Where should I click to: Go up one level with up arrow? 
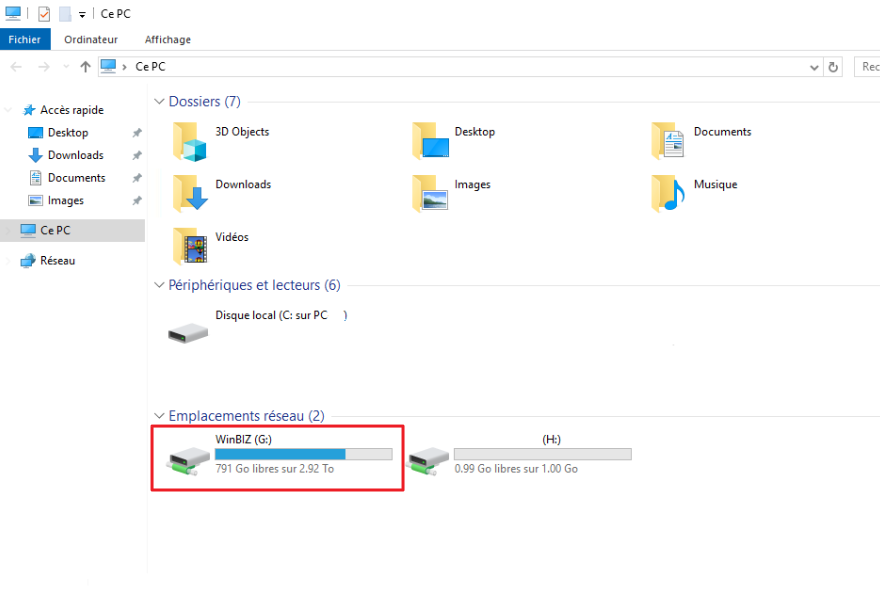pyautogui.click(x=85, y=67)
